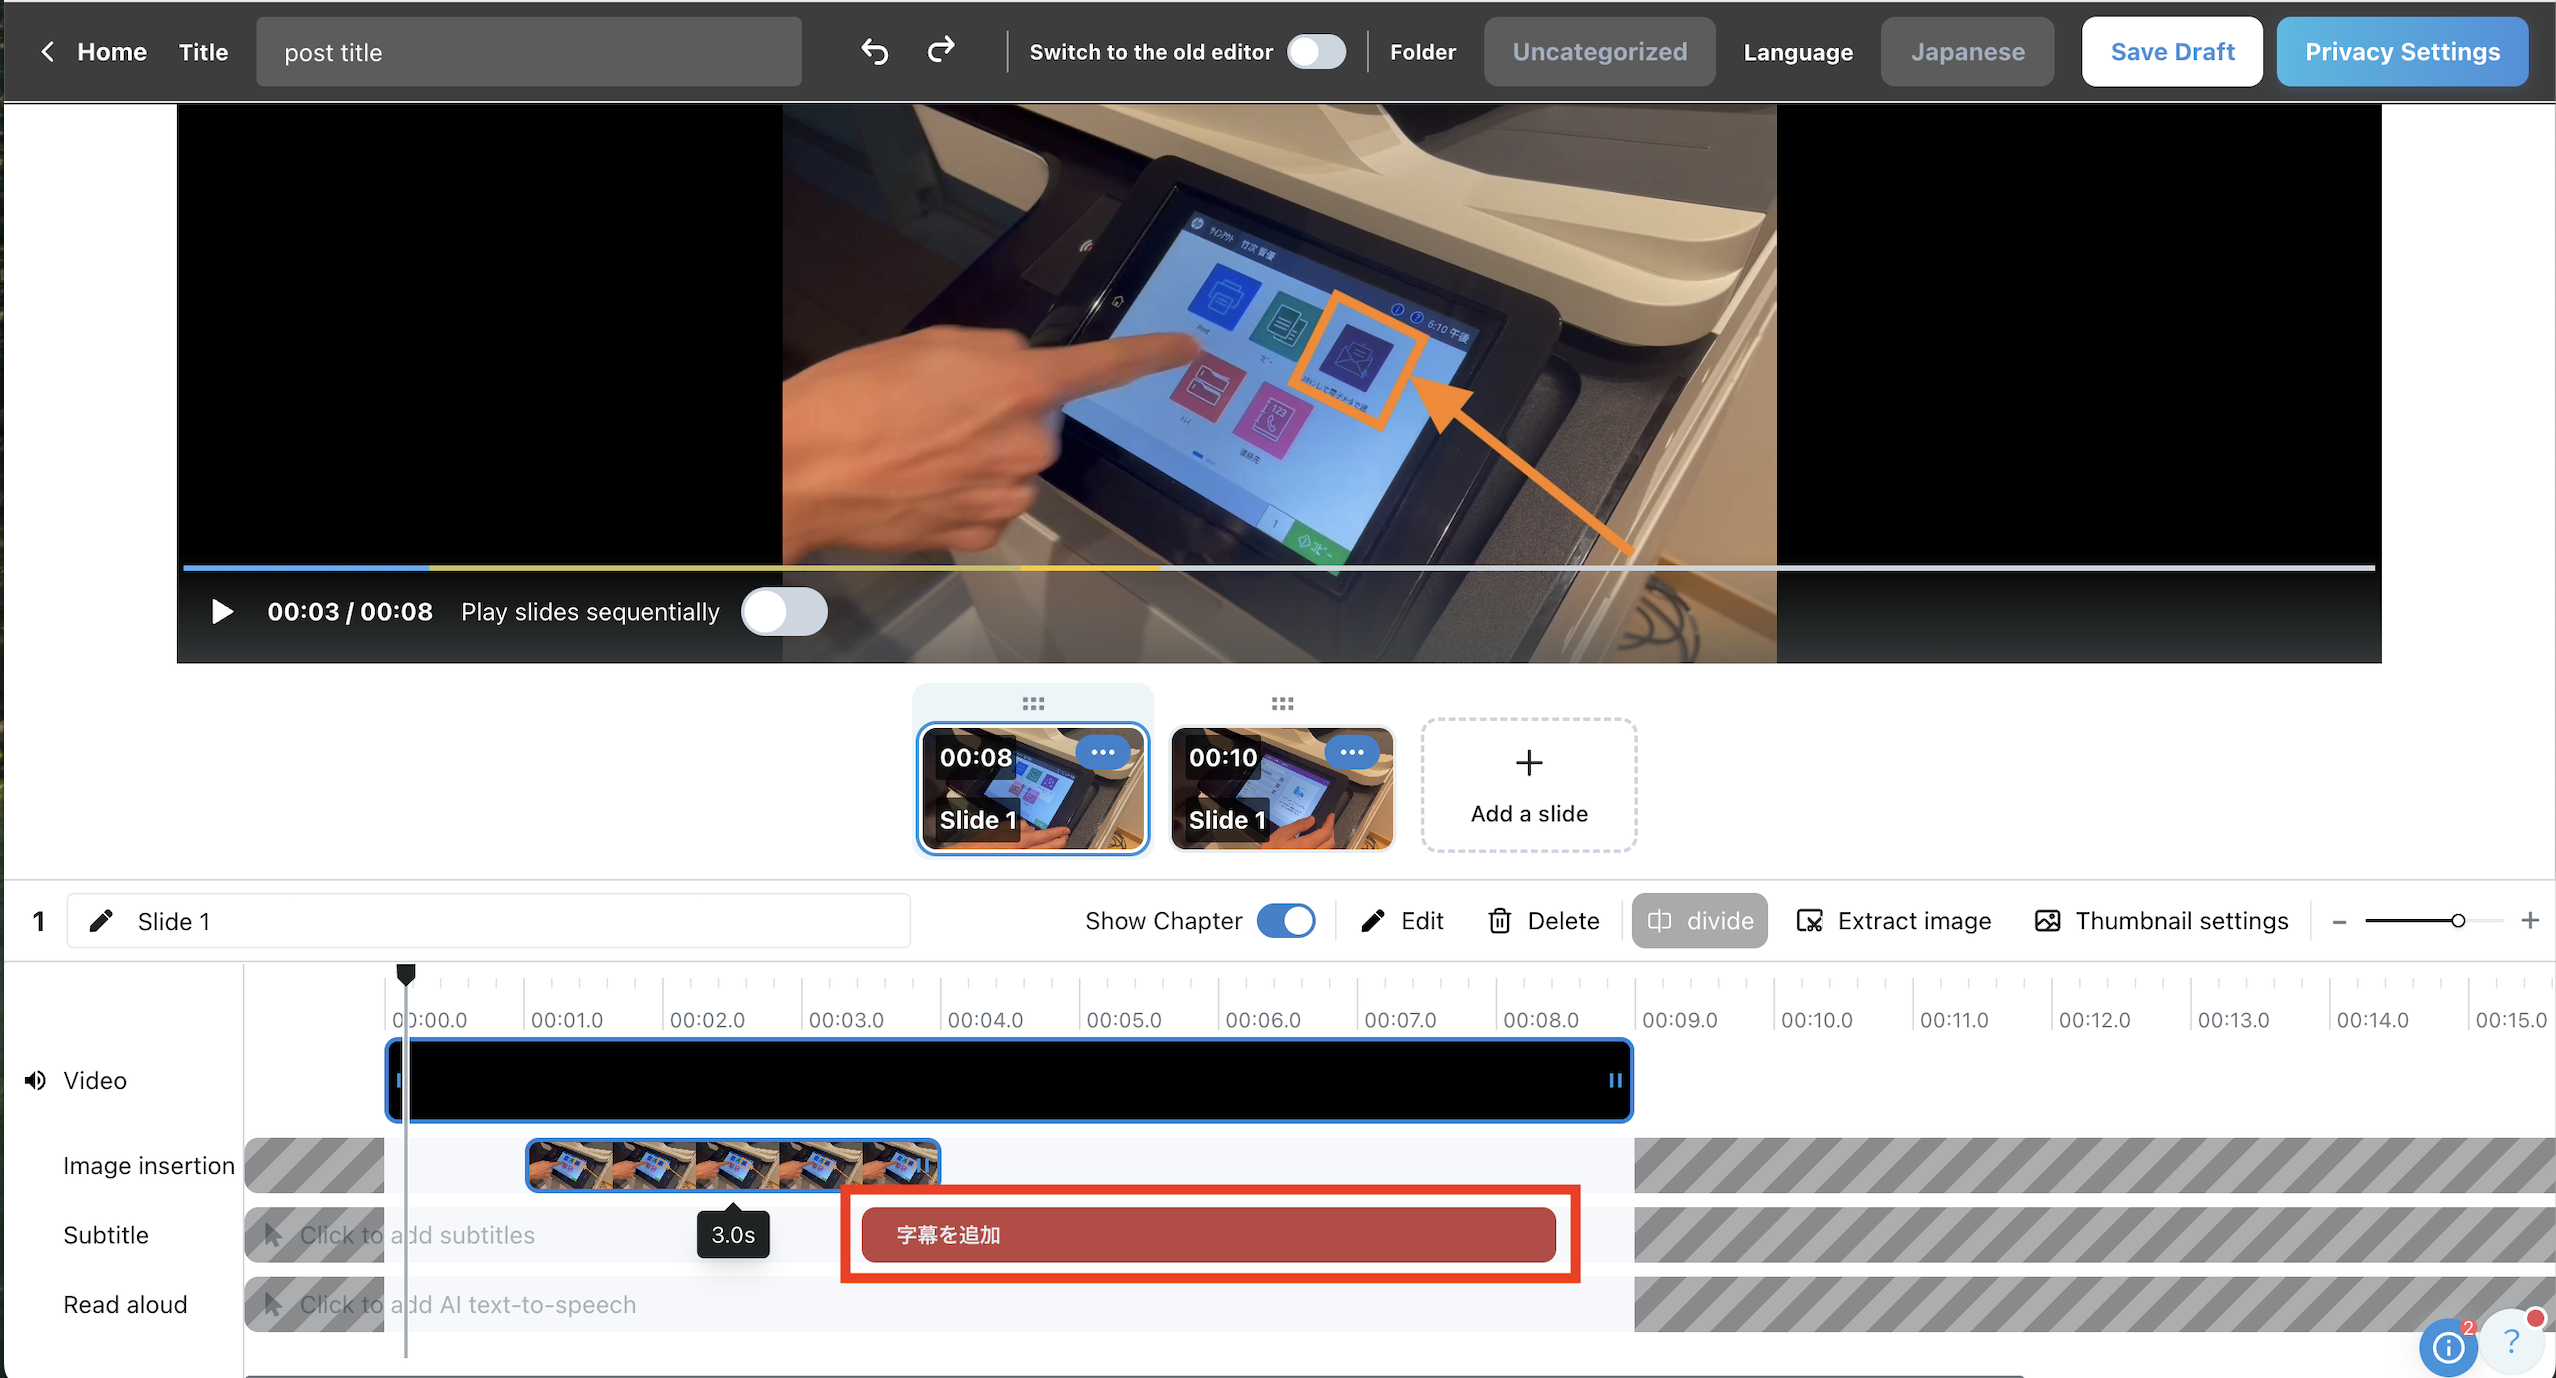Click the redo arrow icon
Viewport: 2556px width, 1378px height.
(941, 51)
